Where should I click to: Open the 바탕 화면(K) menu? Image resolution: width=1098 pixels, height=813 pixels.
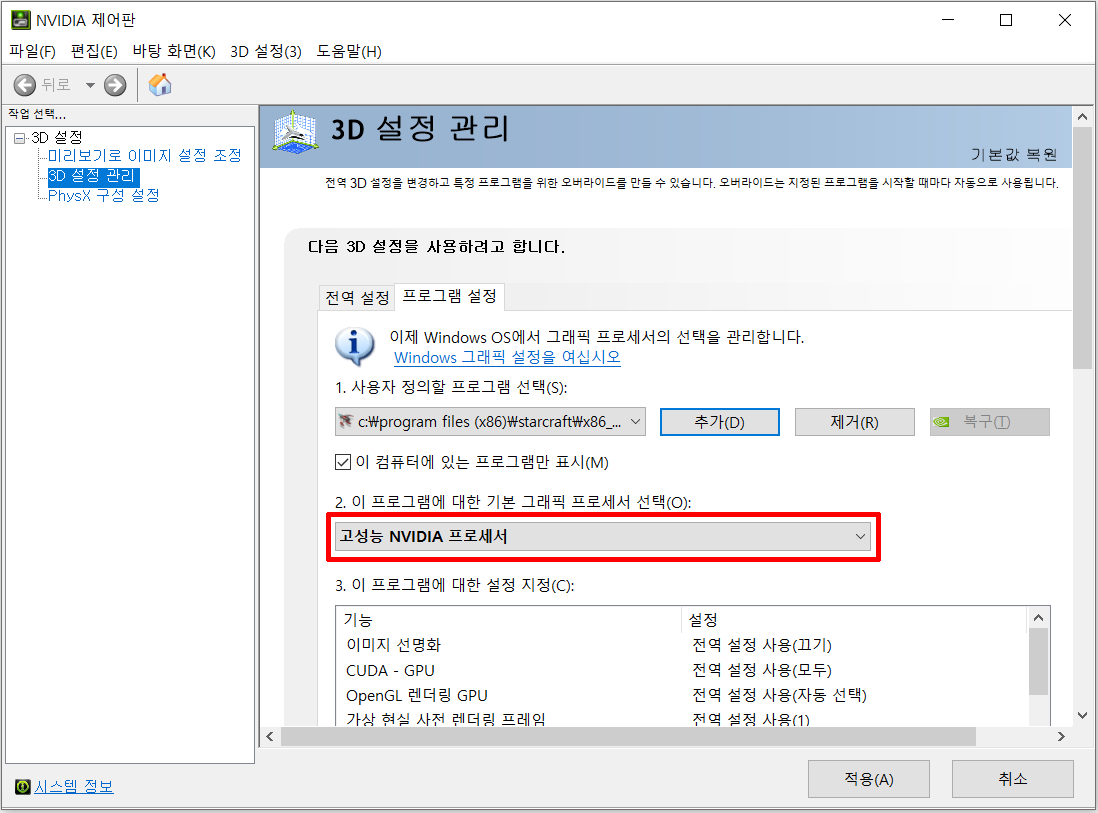click(174, 51)
